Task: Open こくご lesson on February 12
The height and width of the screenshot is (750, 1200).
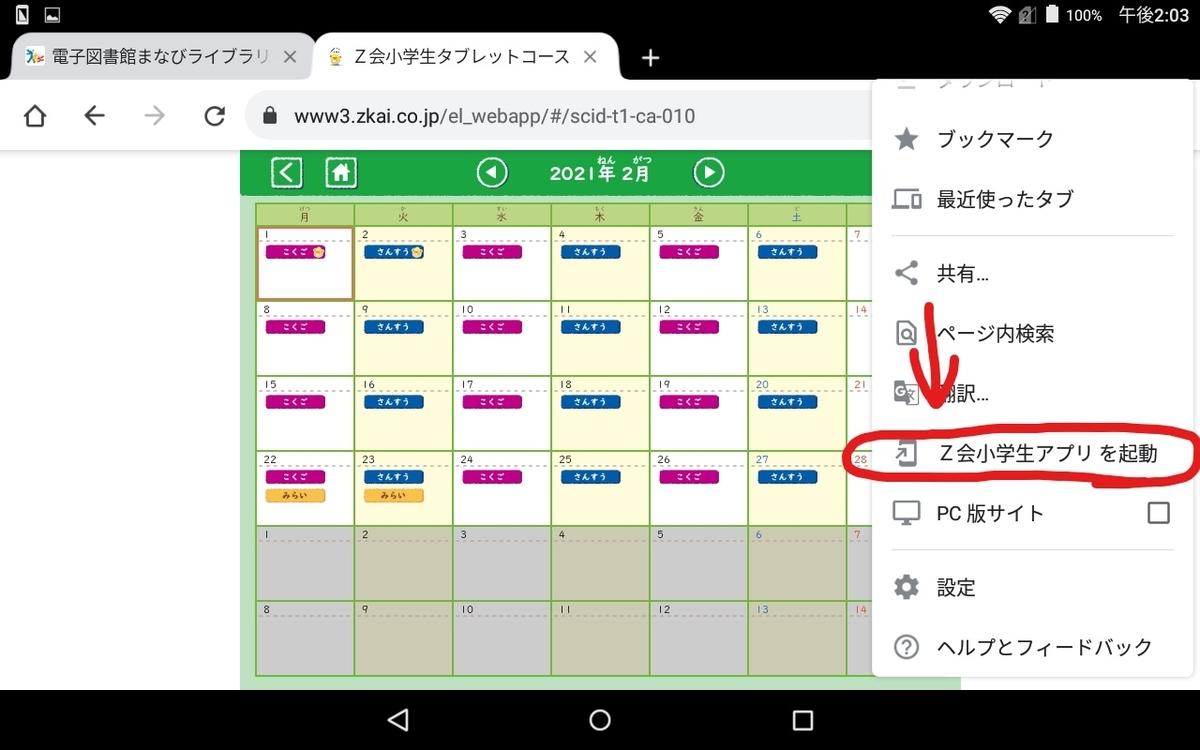Action: click(x=689, y=327)
